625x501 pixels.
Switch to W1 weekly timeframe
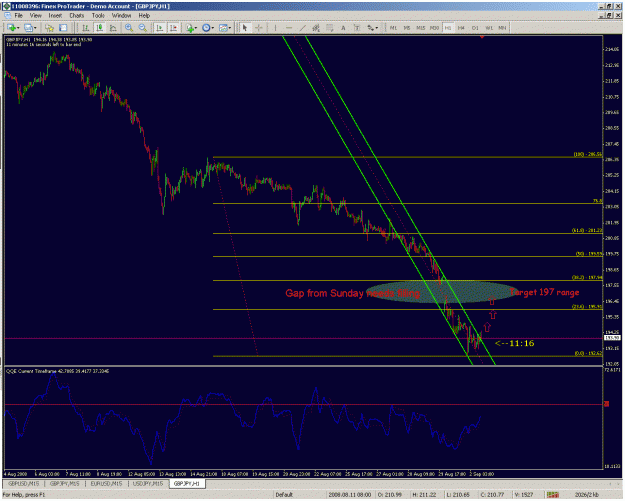(x=489, y=28)
